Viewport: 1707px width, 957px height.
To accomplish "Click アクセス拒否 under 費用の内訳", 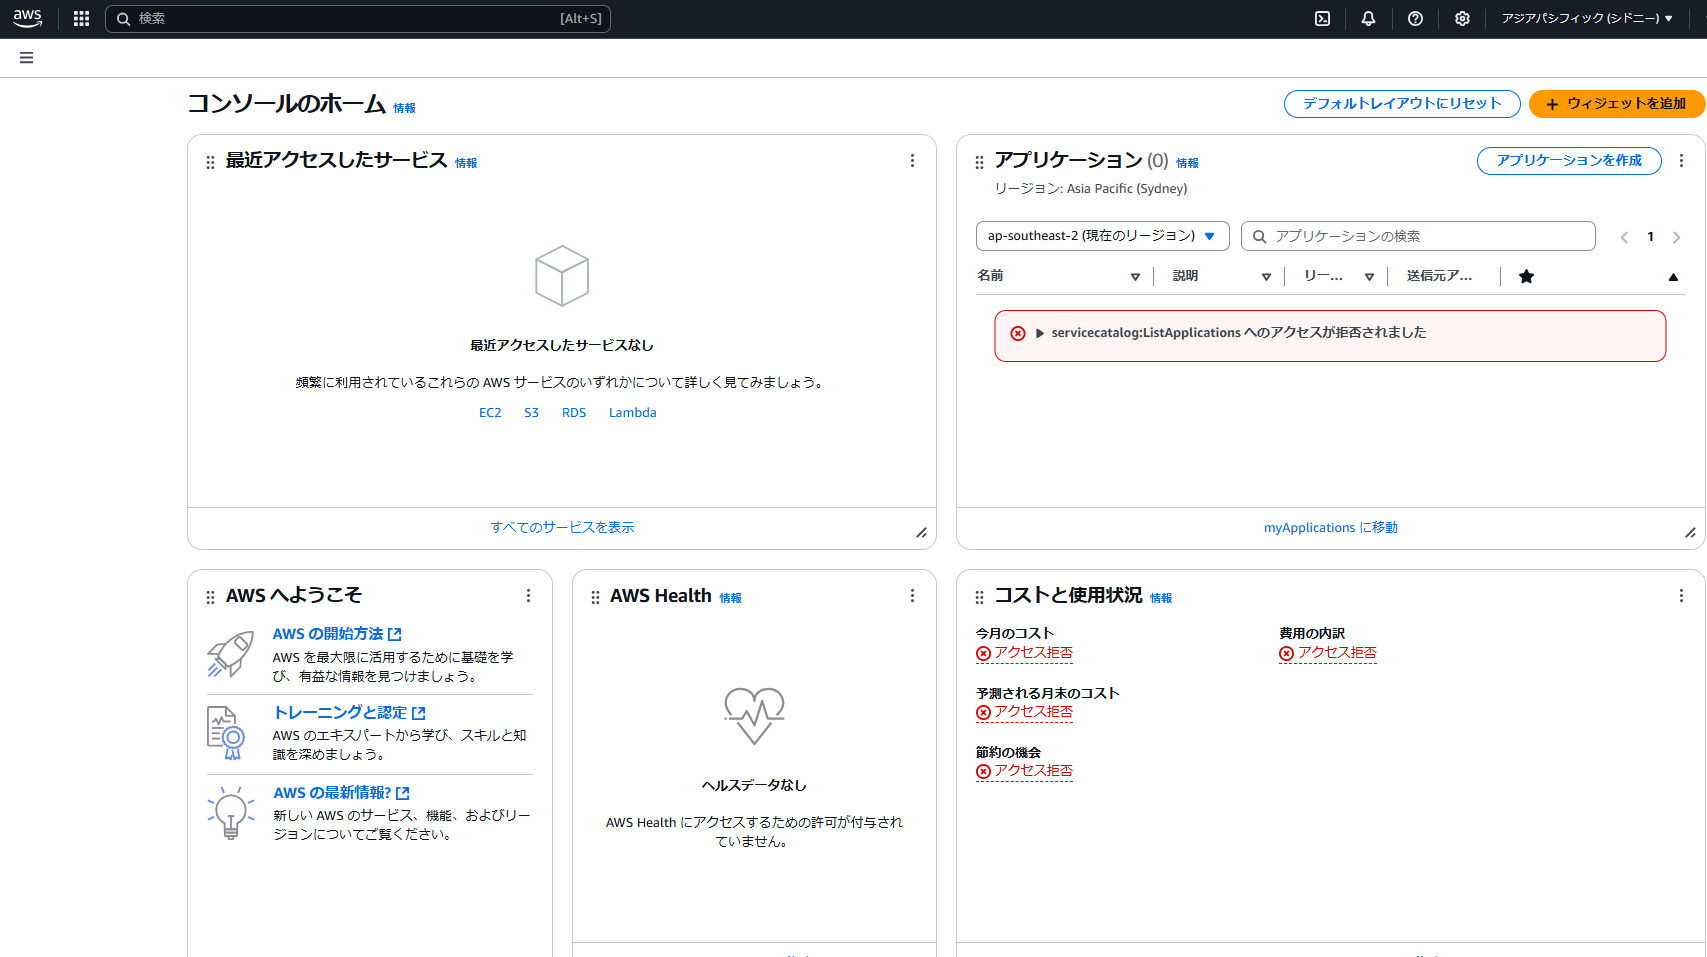I will click(x=1328, y=653).
